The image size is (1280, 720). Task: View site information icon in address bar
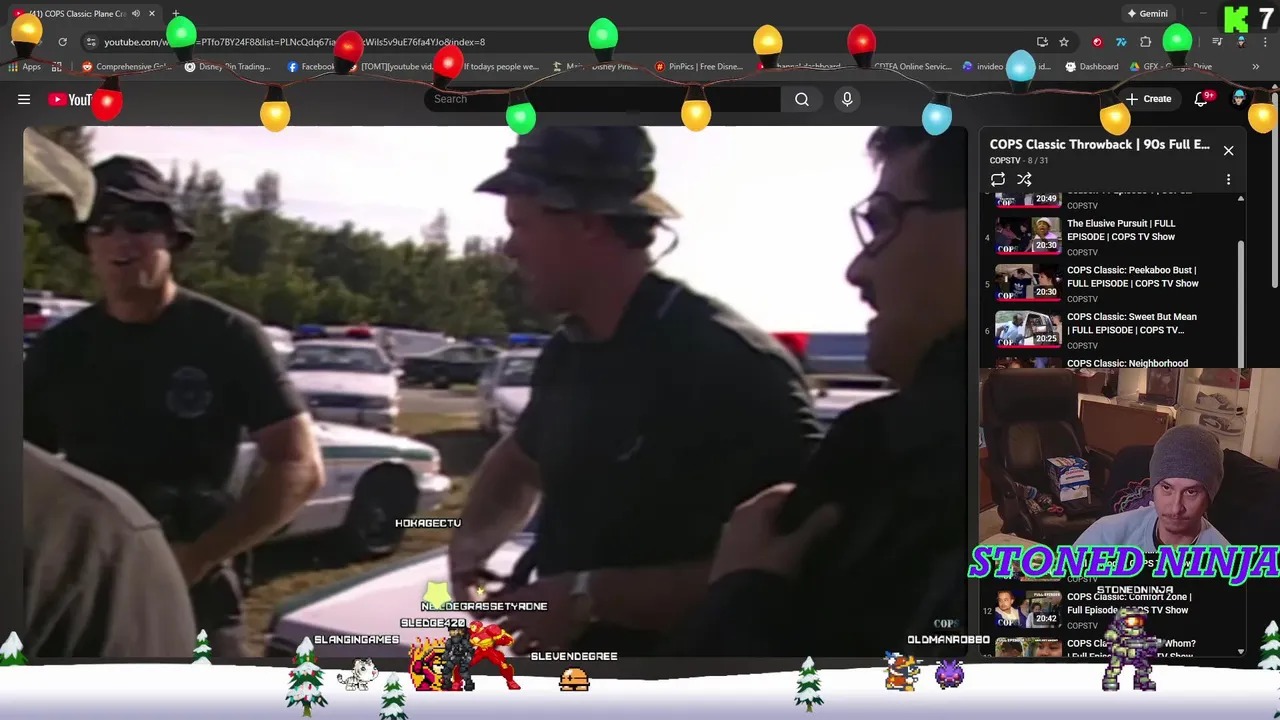coord(91,42)
